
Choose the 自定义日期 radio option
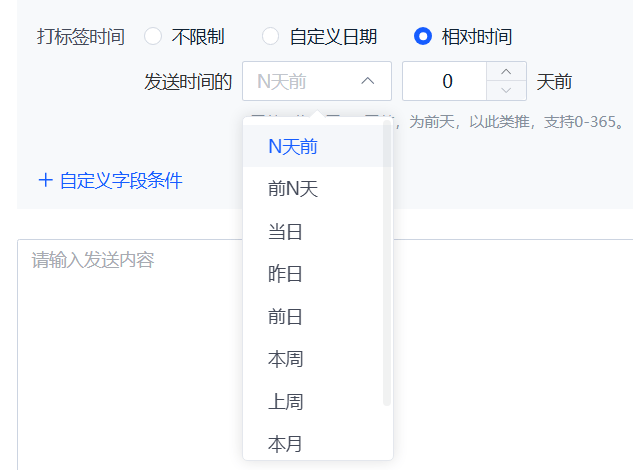click(x=270, y=37)
